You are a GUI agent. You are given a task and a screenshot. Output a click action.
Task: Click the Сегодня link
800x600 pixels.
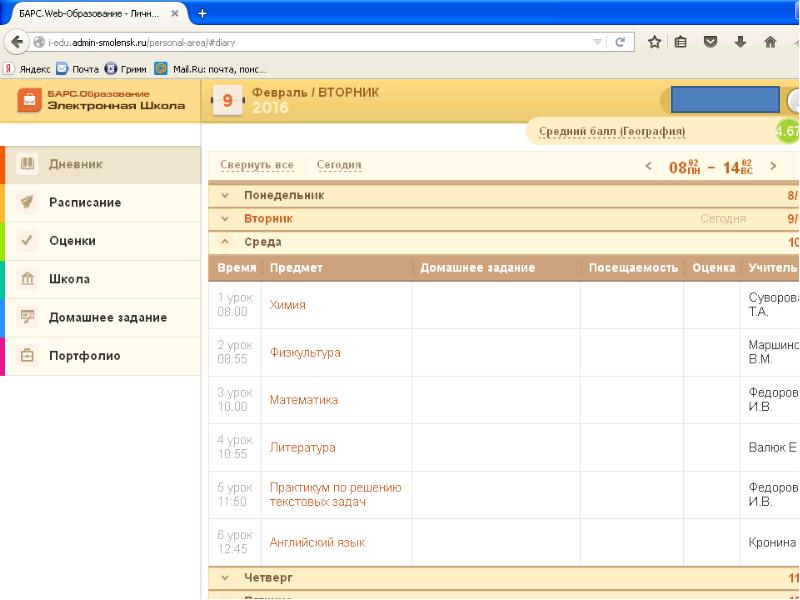tap(338, 165)
